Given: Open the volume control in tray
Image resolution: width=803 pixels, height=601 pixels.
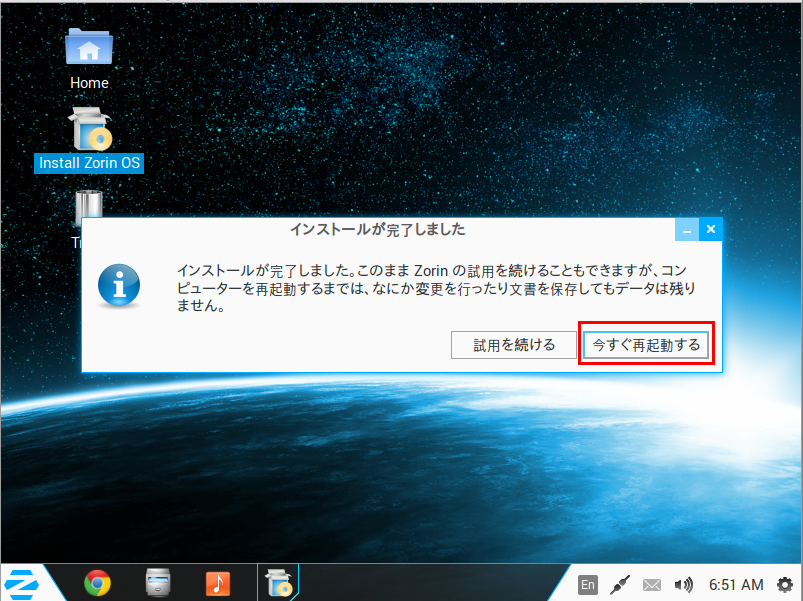Looking at the screenshot, I should tap(683, 584).
